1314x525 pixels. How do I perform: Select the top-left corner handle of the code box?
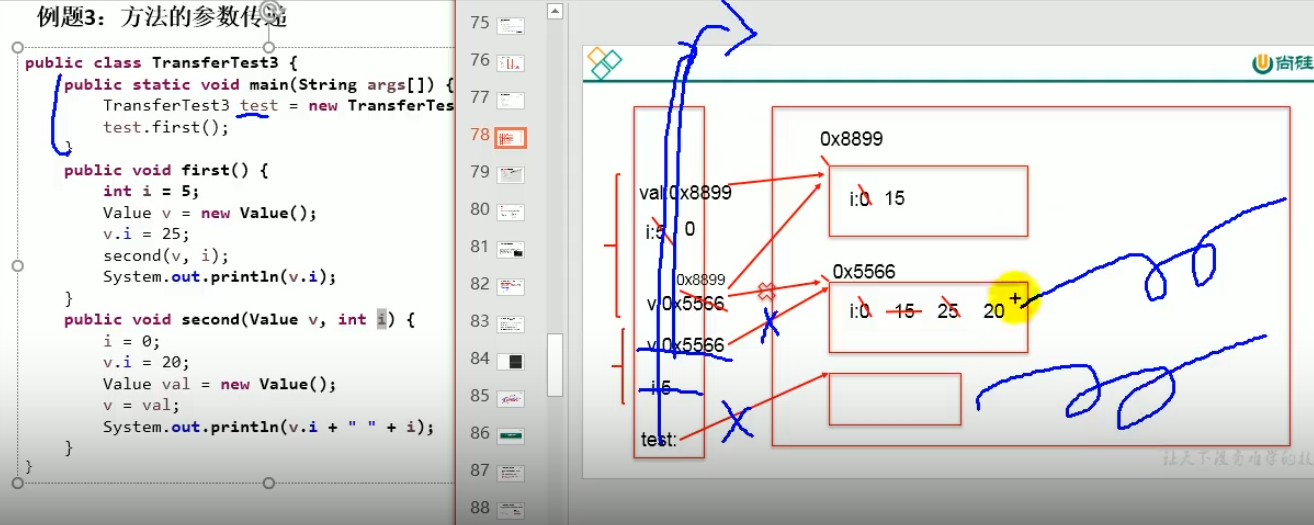click(17, 47)
